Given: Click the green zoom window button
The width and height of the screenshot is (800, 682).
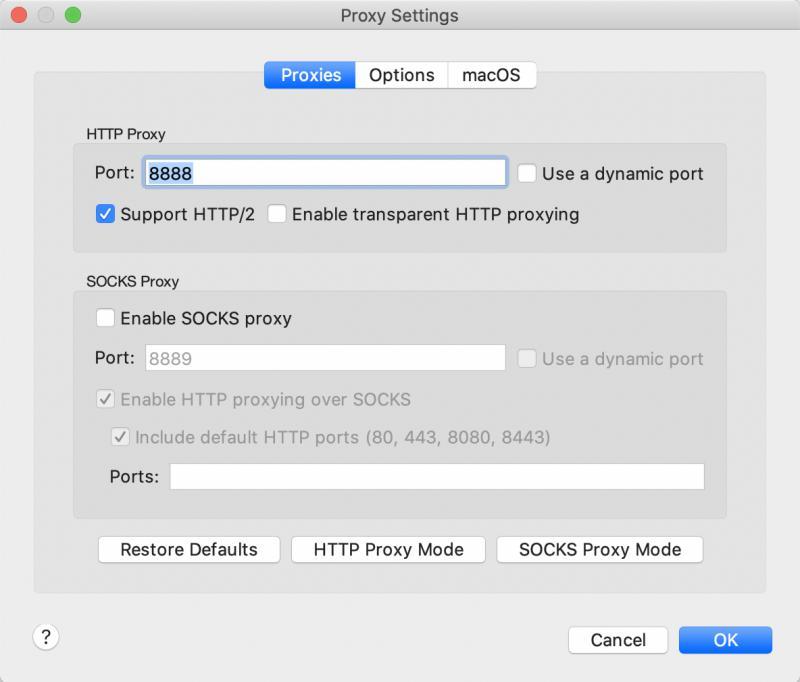Looking at the screenshot, I should [x=73, y=15].
